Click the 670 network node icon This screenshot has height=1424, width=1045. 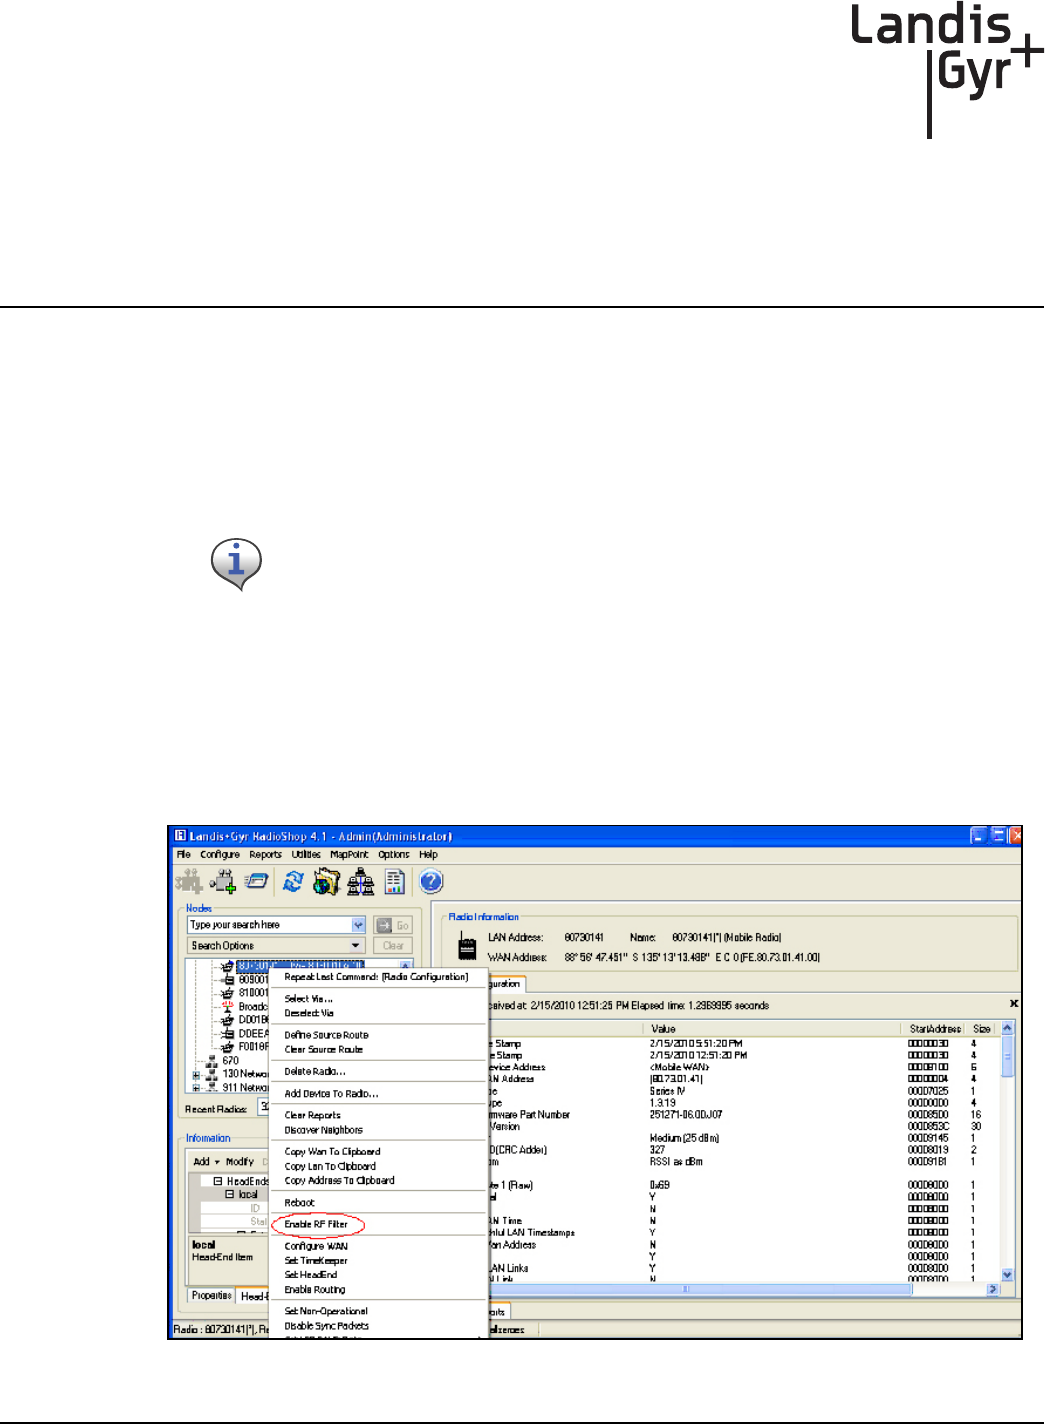[x=212, y=1060]
